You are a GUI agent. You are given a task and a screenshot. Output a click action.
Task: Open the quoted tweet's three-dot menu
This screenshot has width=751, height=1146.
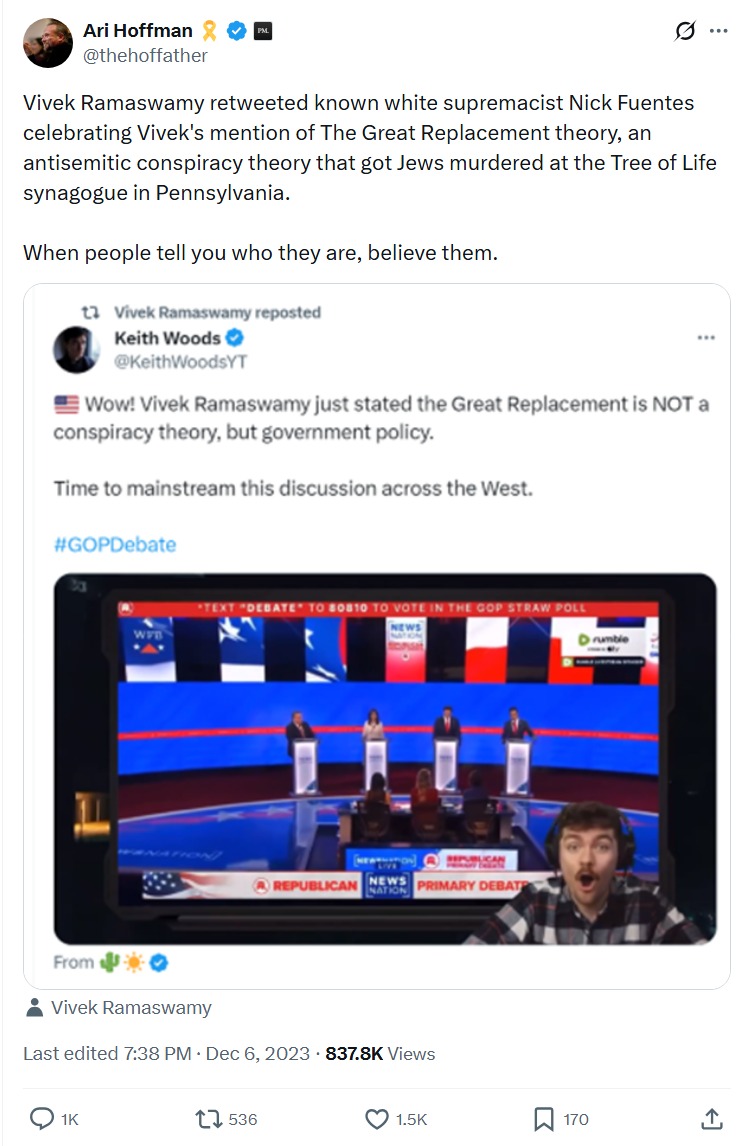pyautogui.click(x=706, y=338)
